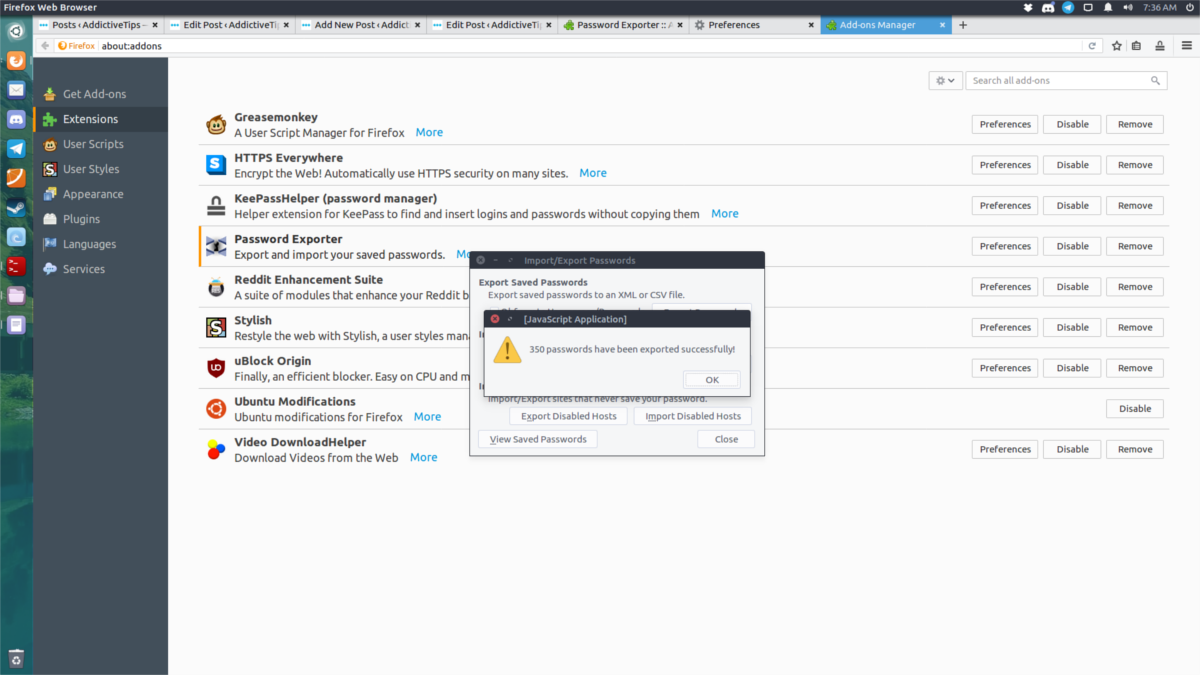Screen dimensions: 1200x675
Task: Select Get Add-ons in the sidebar
Action: coord(100,94)
